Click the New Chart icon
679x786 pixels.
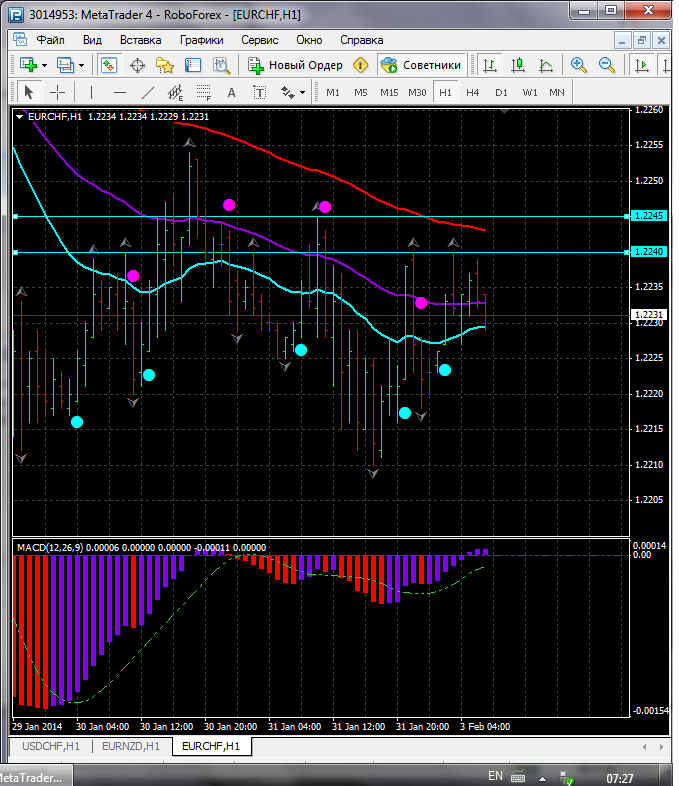click(28, 65)
